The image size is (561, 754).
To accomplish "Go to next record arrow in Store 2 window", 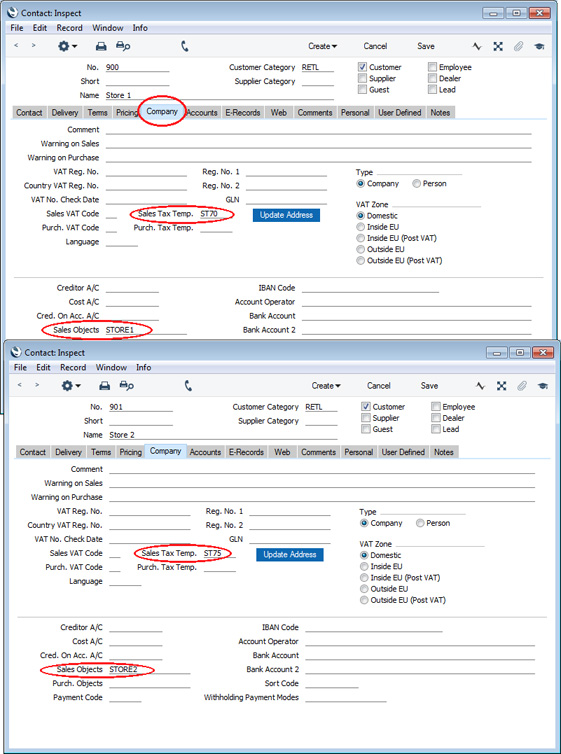I will [x=37, y=385].
